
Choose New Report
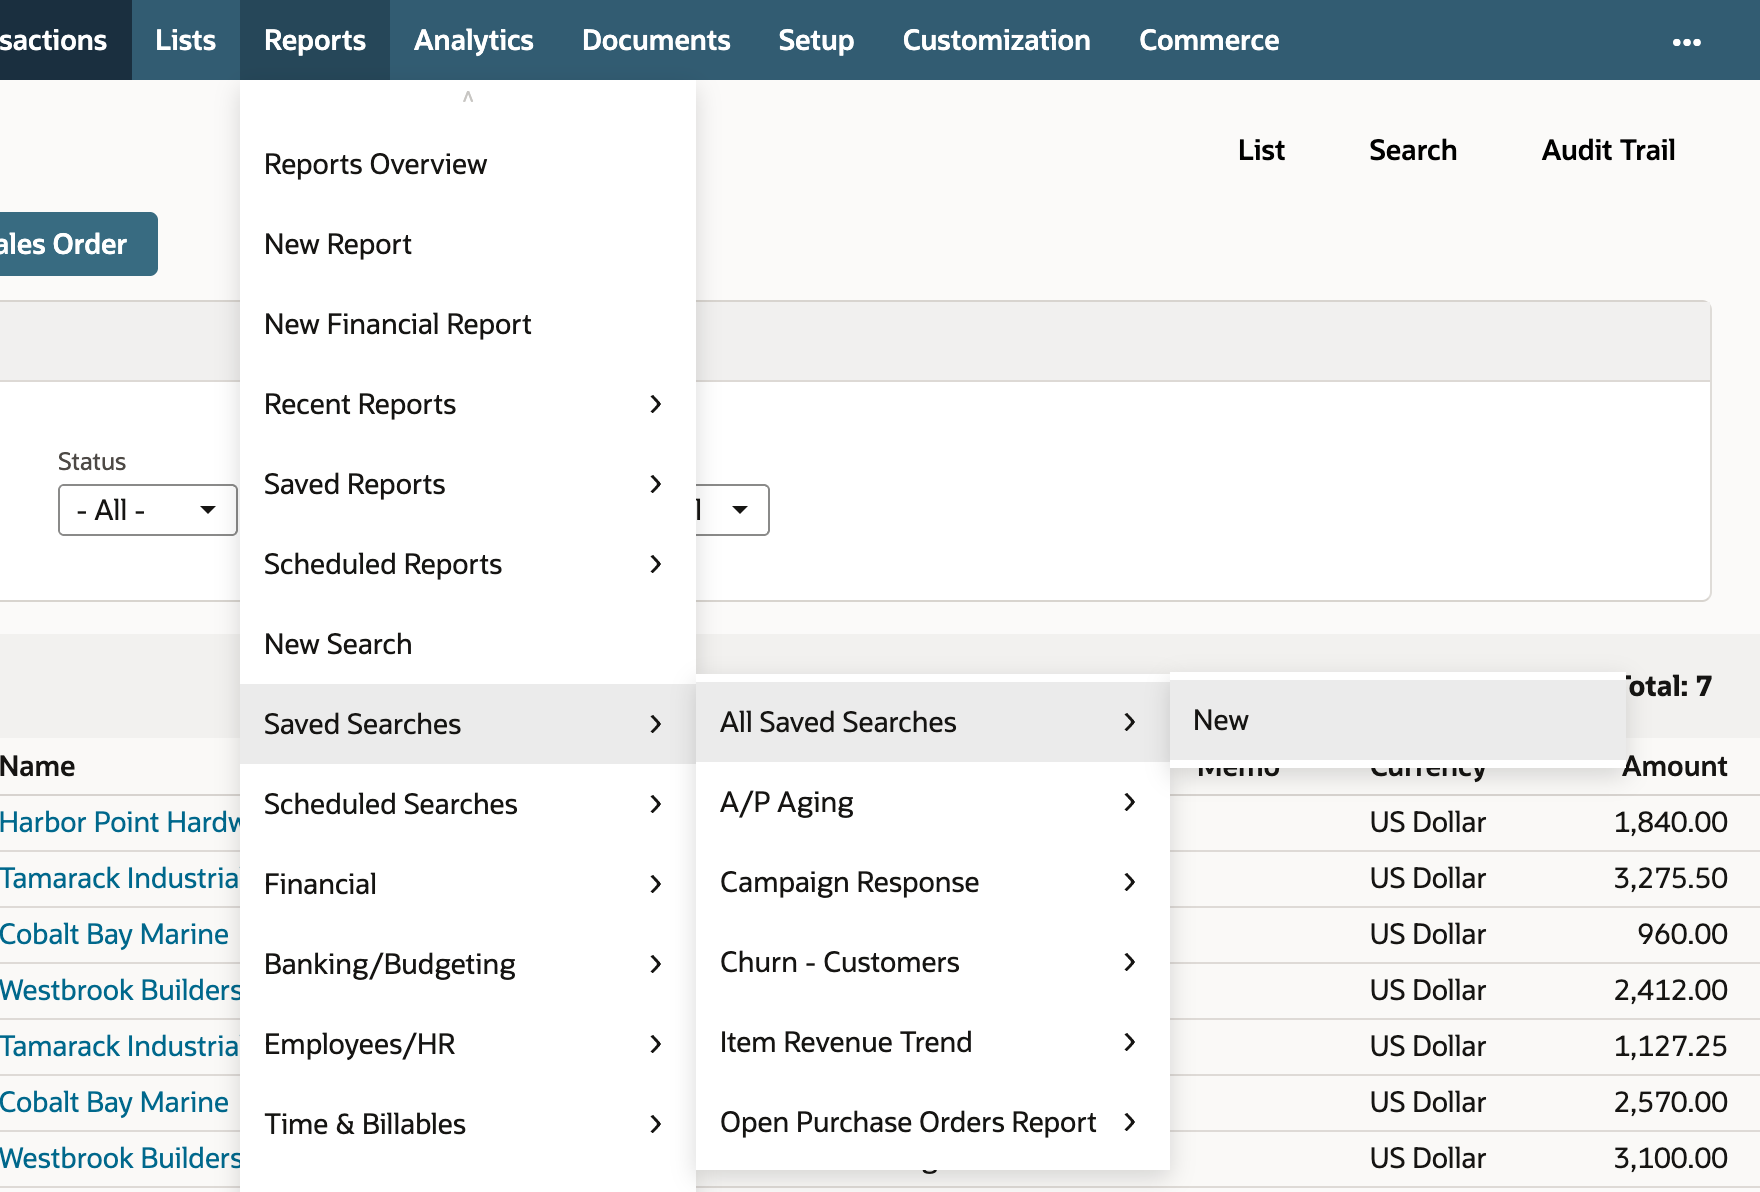468,244
